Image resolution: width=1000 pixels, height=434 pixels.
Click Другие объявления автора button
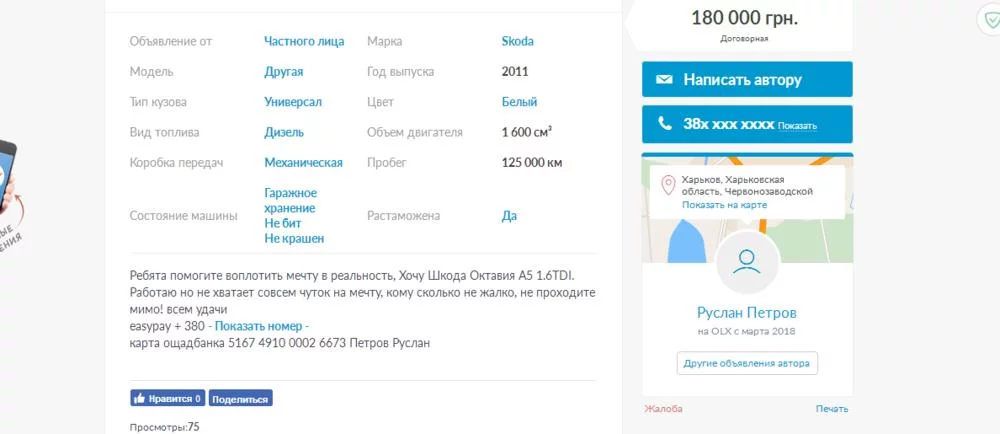click(x=747, y=363)
